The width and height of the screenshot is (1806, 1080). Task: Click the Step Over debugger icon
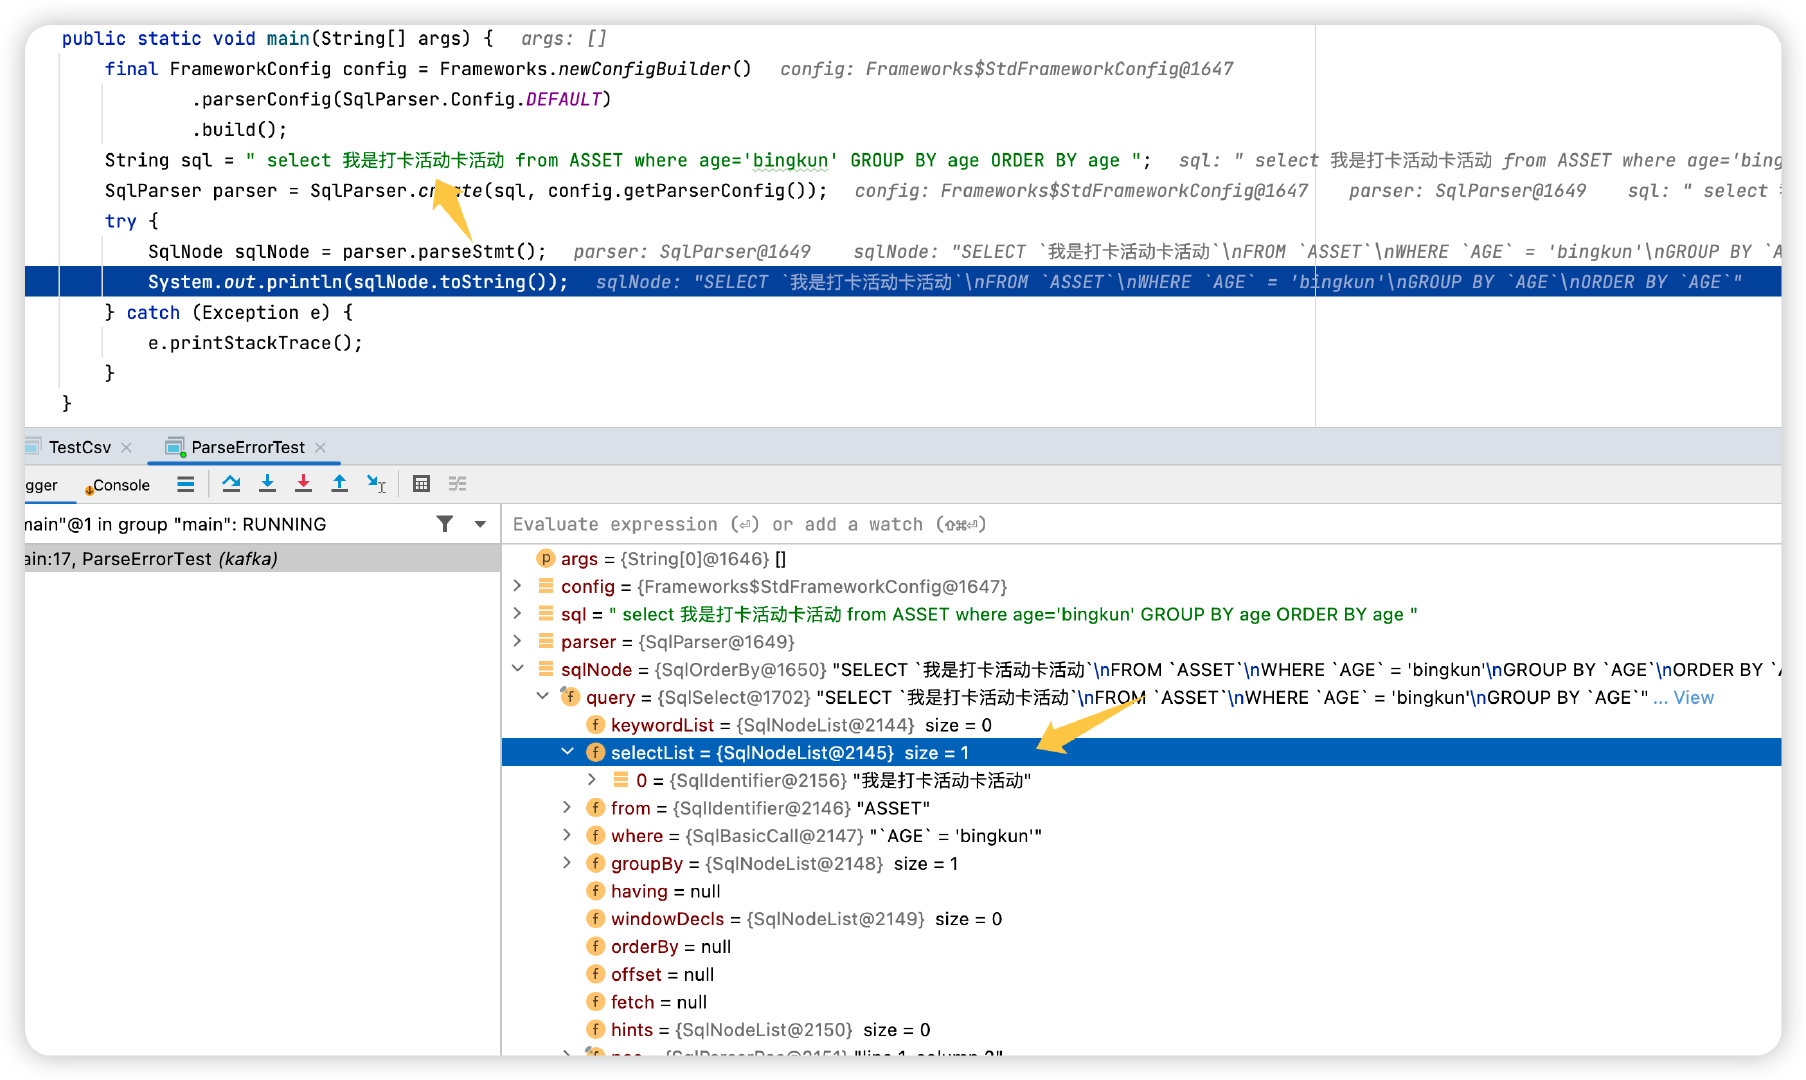click(231, 484)
